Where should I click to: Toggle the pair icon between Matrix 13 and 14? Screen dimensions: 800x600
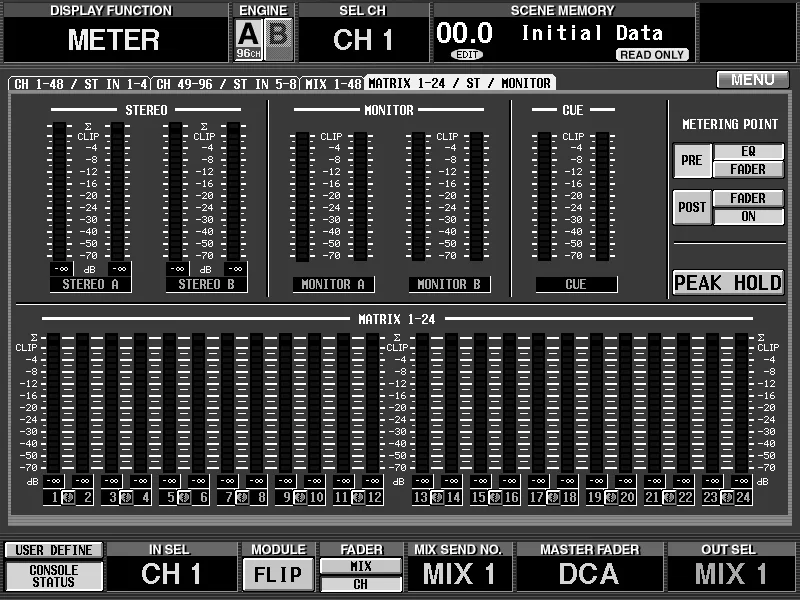click(437, 497)
